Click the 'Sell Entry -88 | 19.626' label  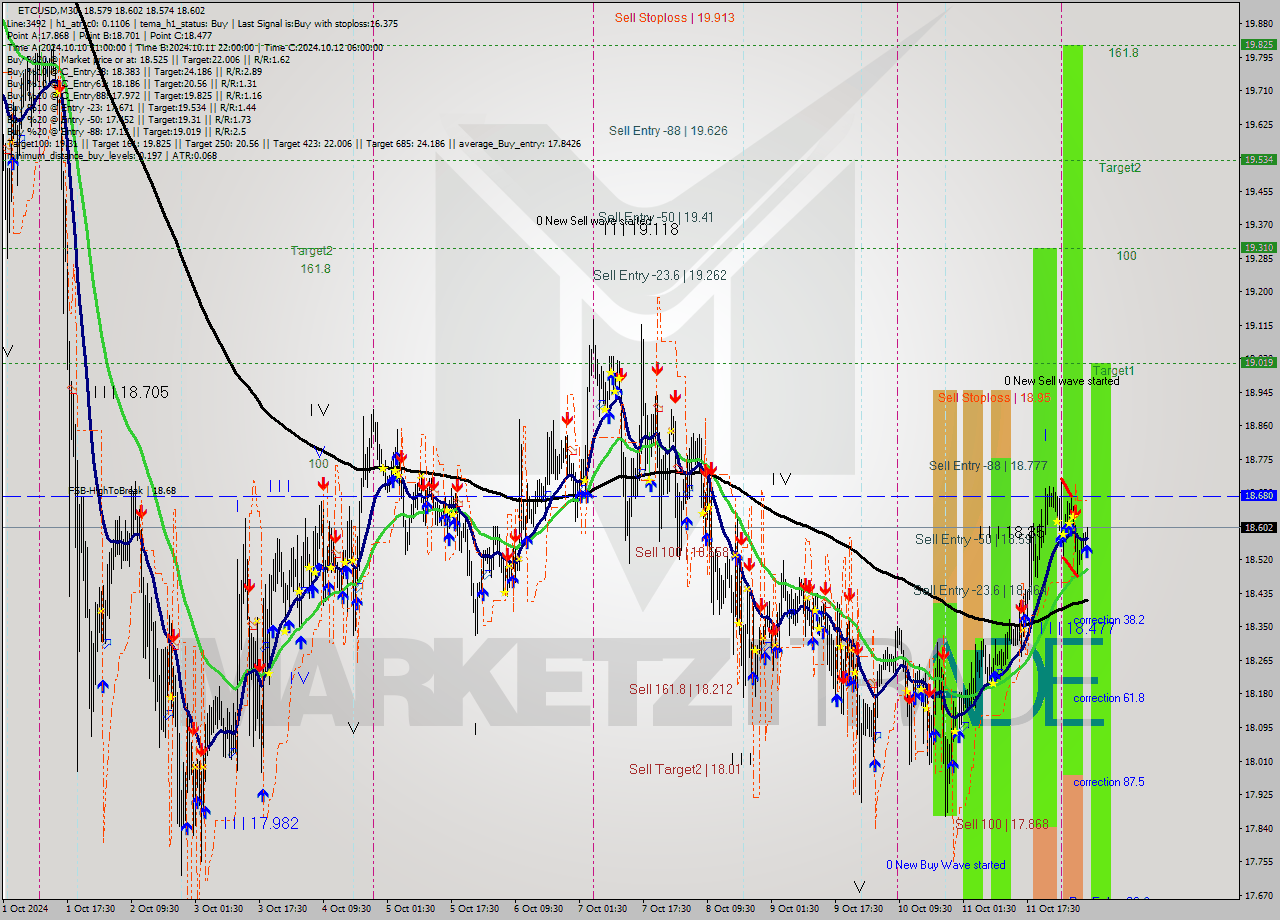click(x=668, y=130)
